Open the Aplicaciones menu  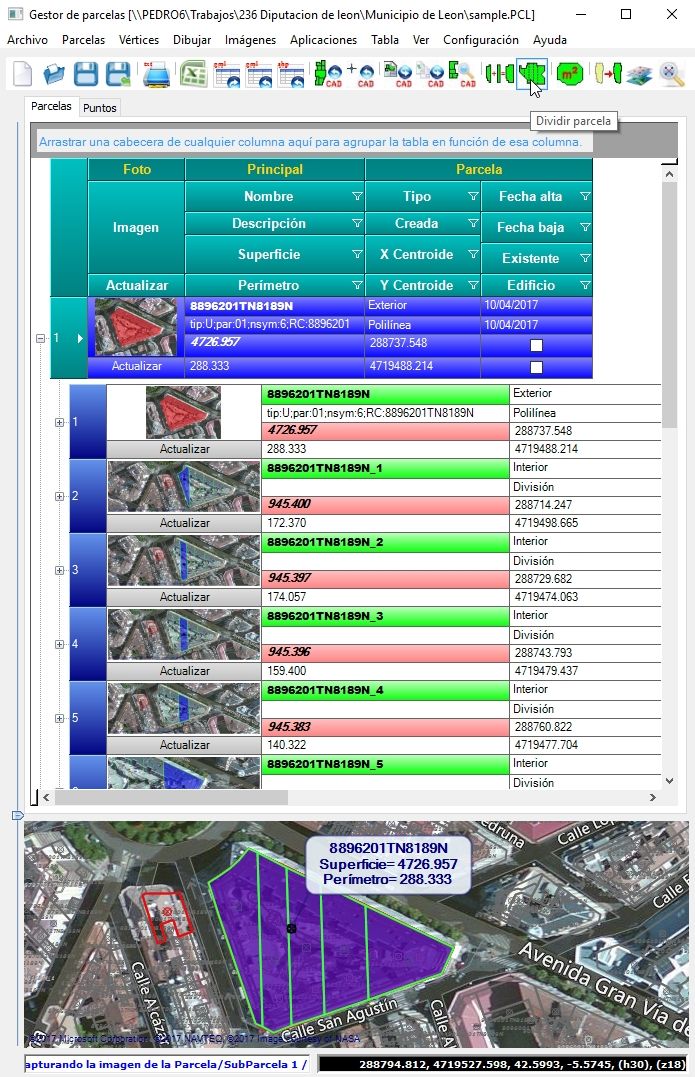[x=323, y=40]
